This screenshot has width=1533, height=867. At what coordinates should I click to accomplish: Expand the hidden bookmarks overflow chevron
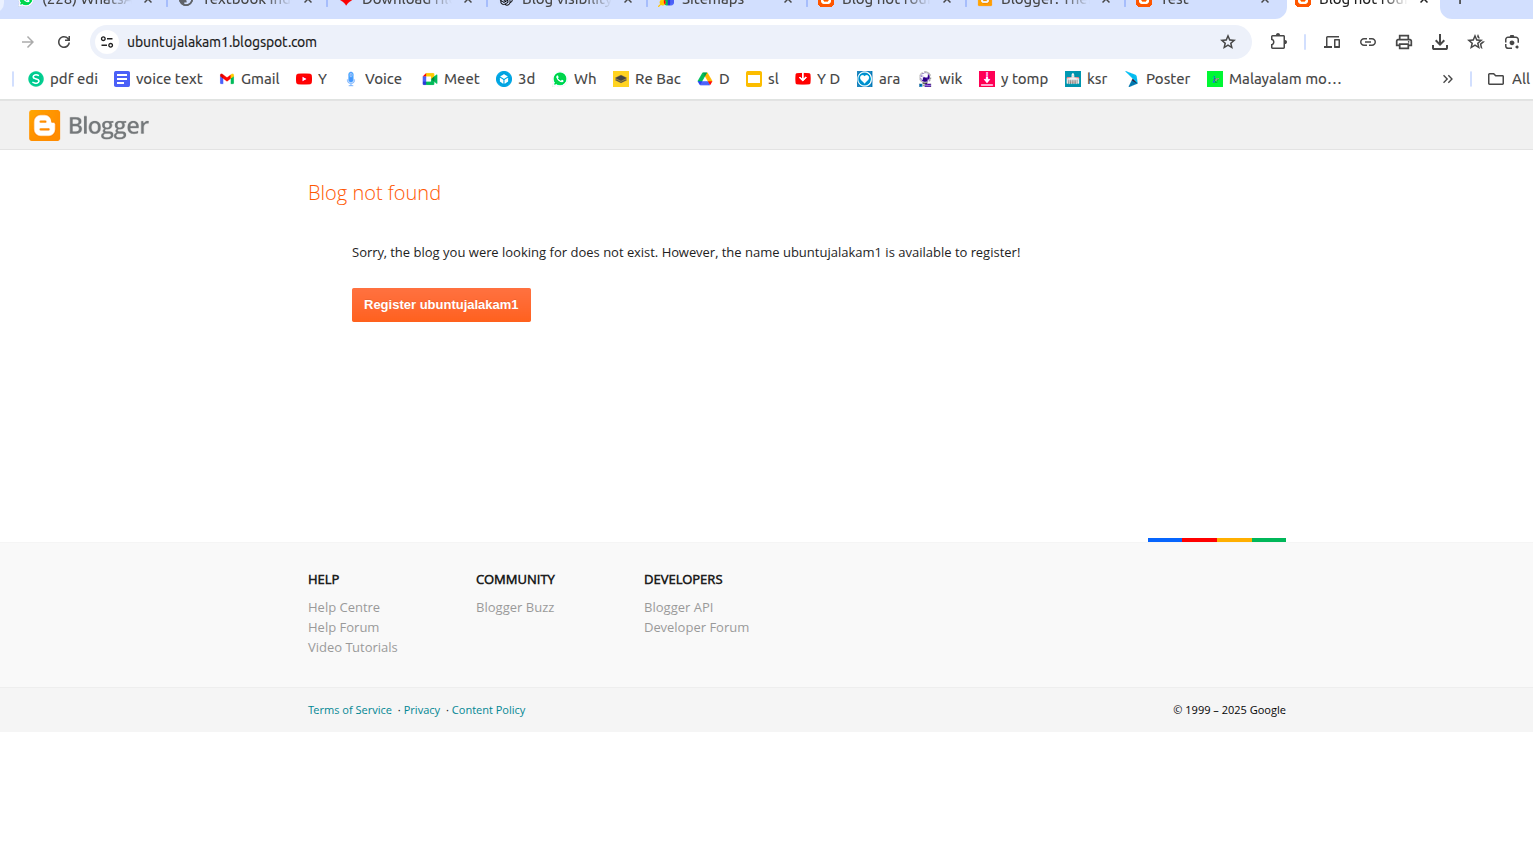coord(1447,79)
